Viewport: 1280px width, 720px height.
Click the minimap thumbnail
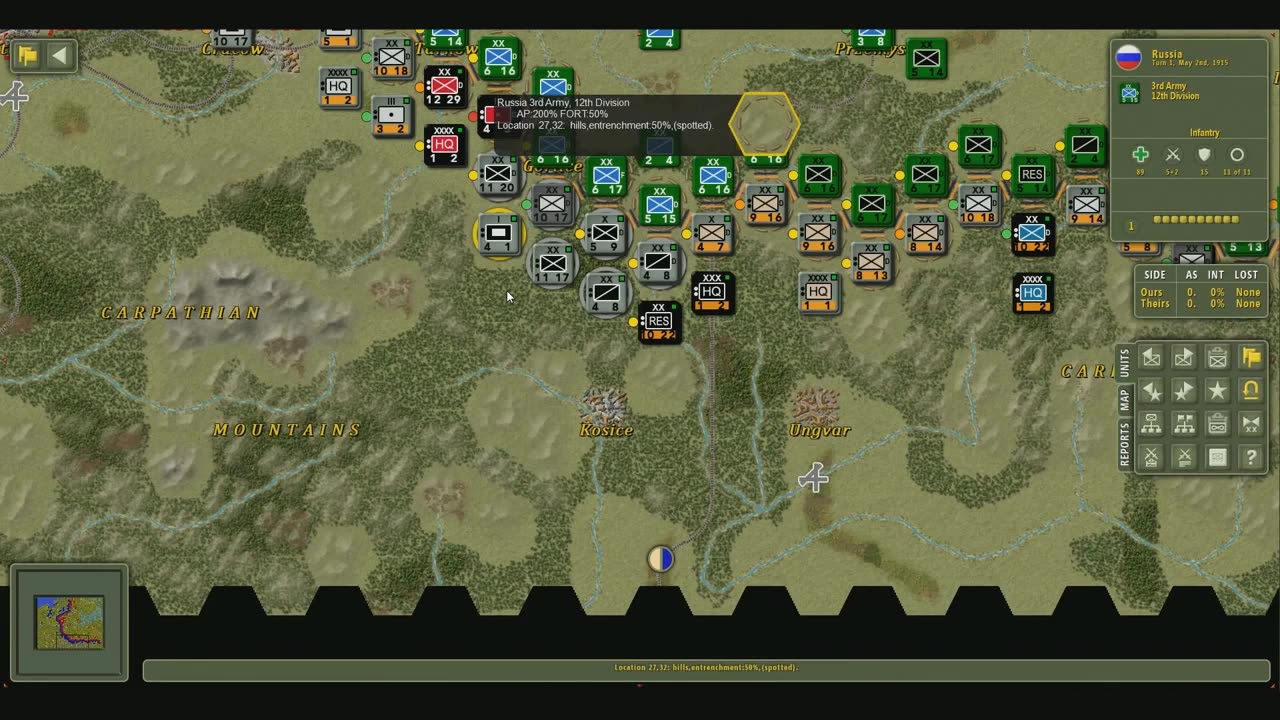pos(69,622)
